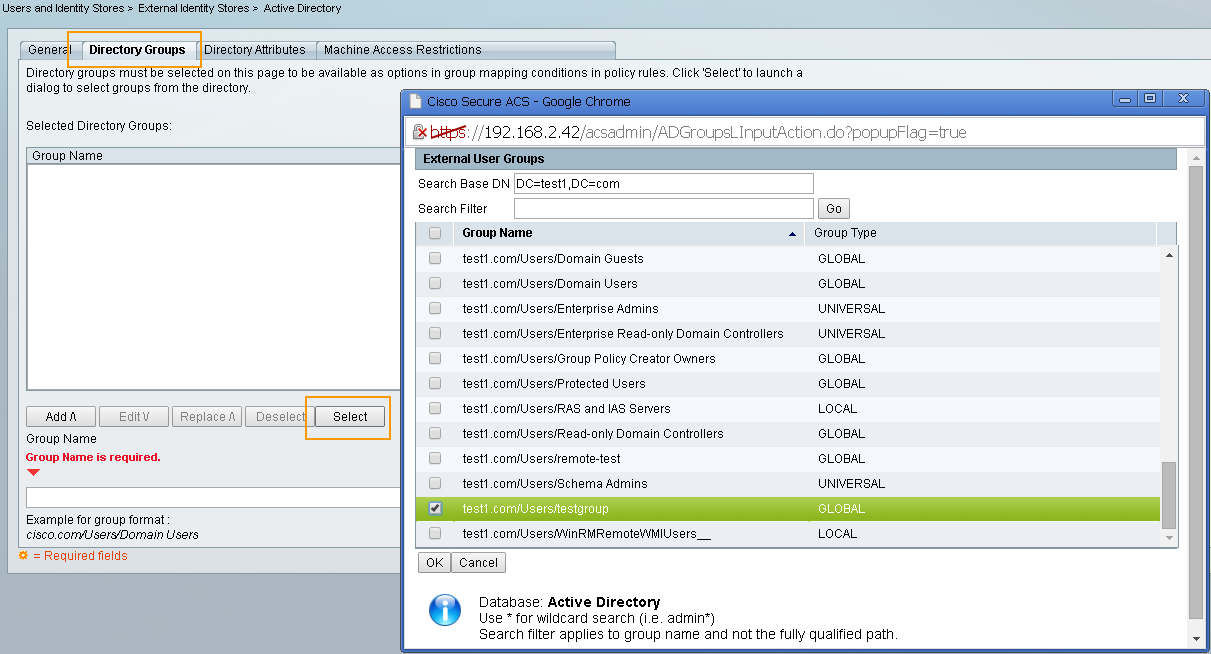1211x654 pixels.
Task: Focus the Group Name input field
Action: pyautogui.click(x=213, y=498)
